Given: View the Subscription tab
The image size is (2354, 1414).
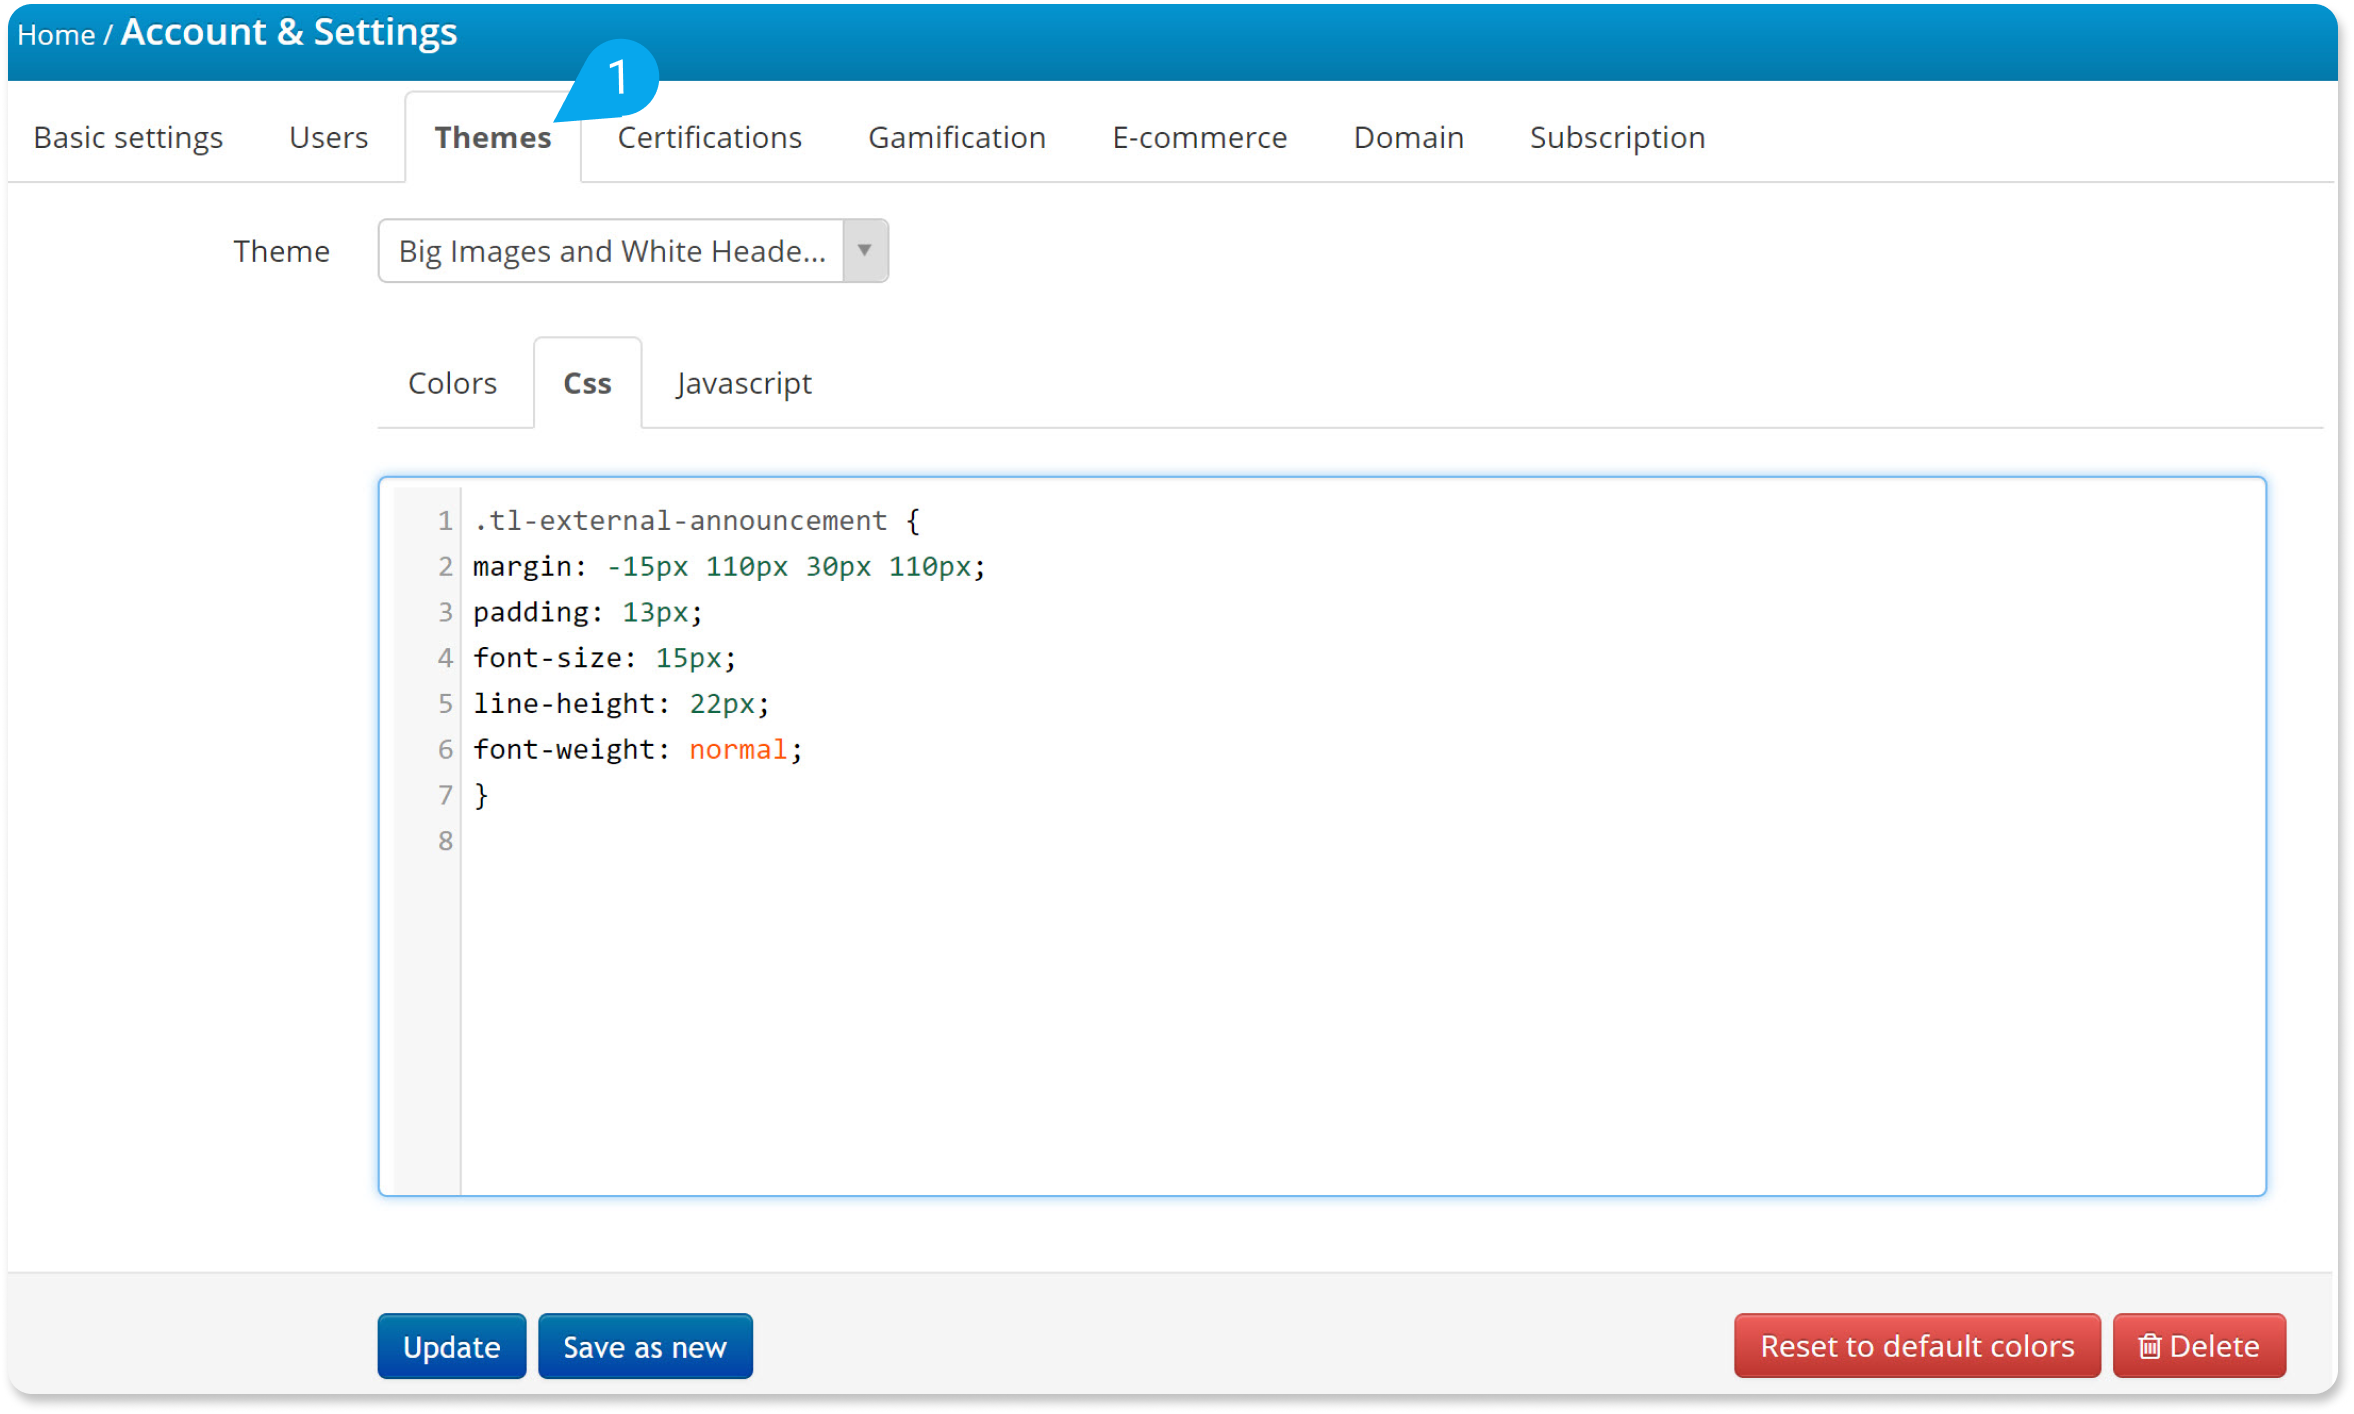Looking at the screenshot, I should tap(1616, 137).
